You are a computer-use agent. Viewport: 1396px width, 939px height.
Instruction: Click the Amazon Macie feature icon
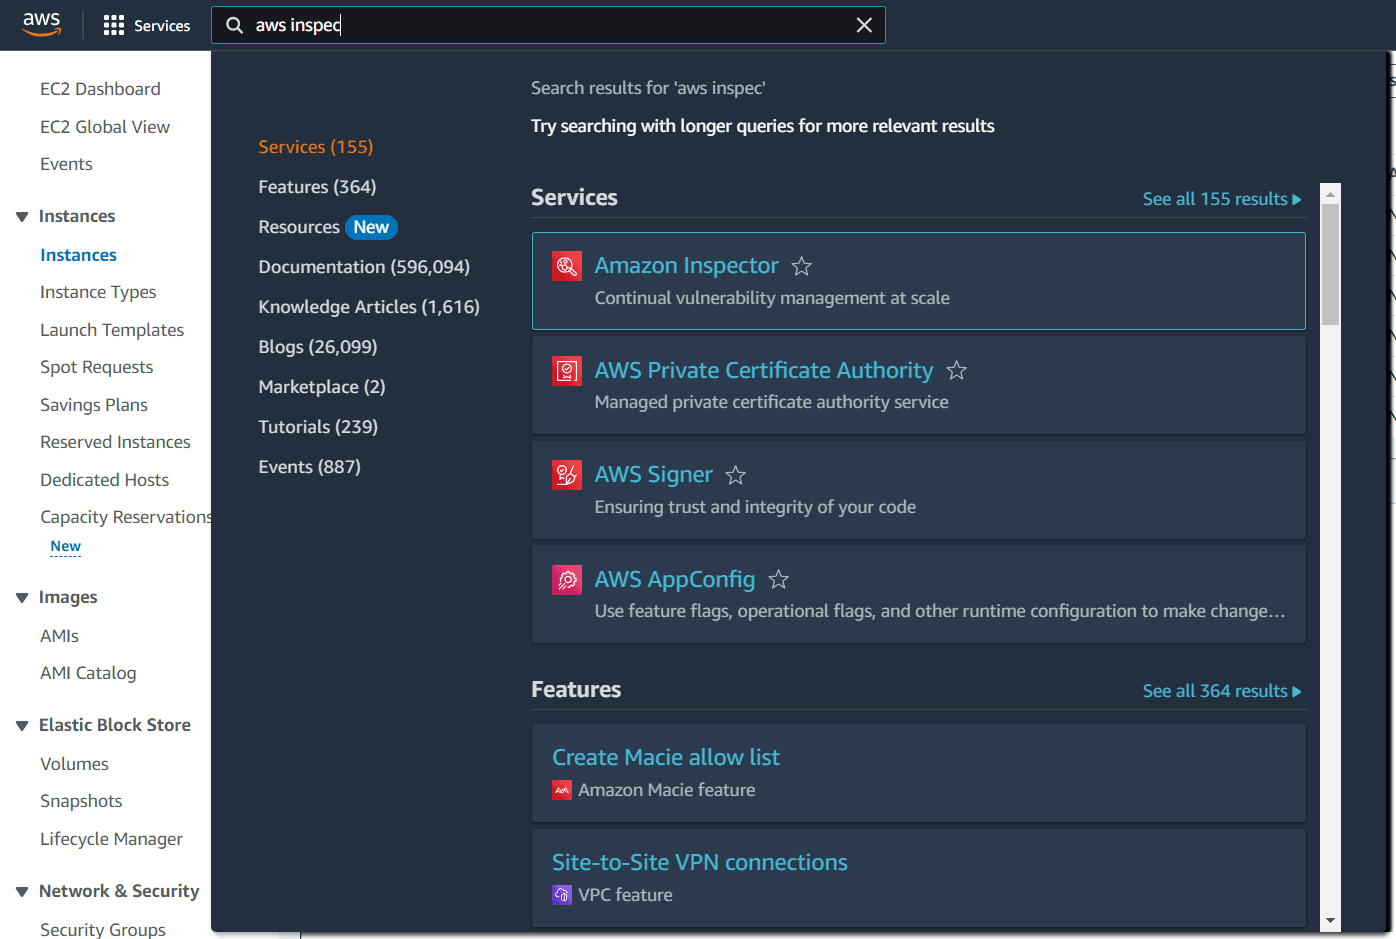561,789
